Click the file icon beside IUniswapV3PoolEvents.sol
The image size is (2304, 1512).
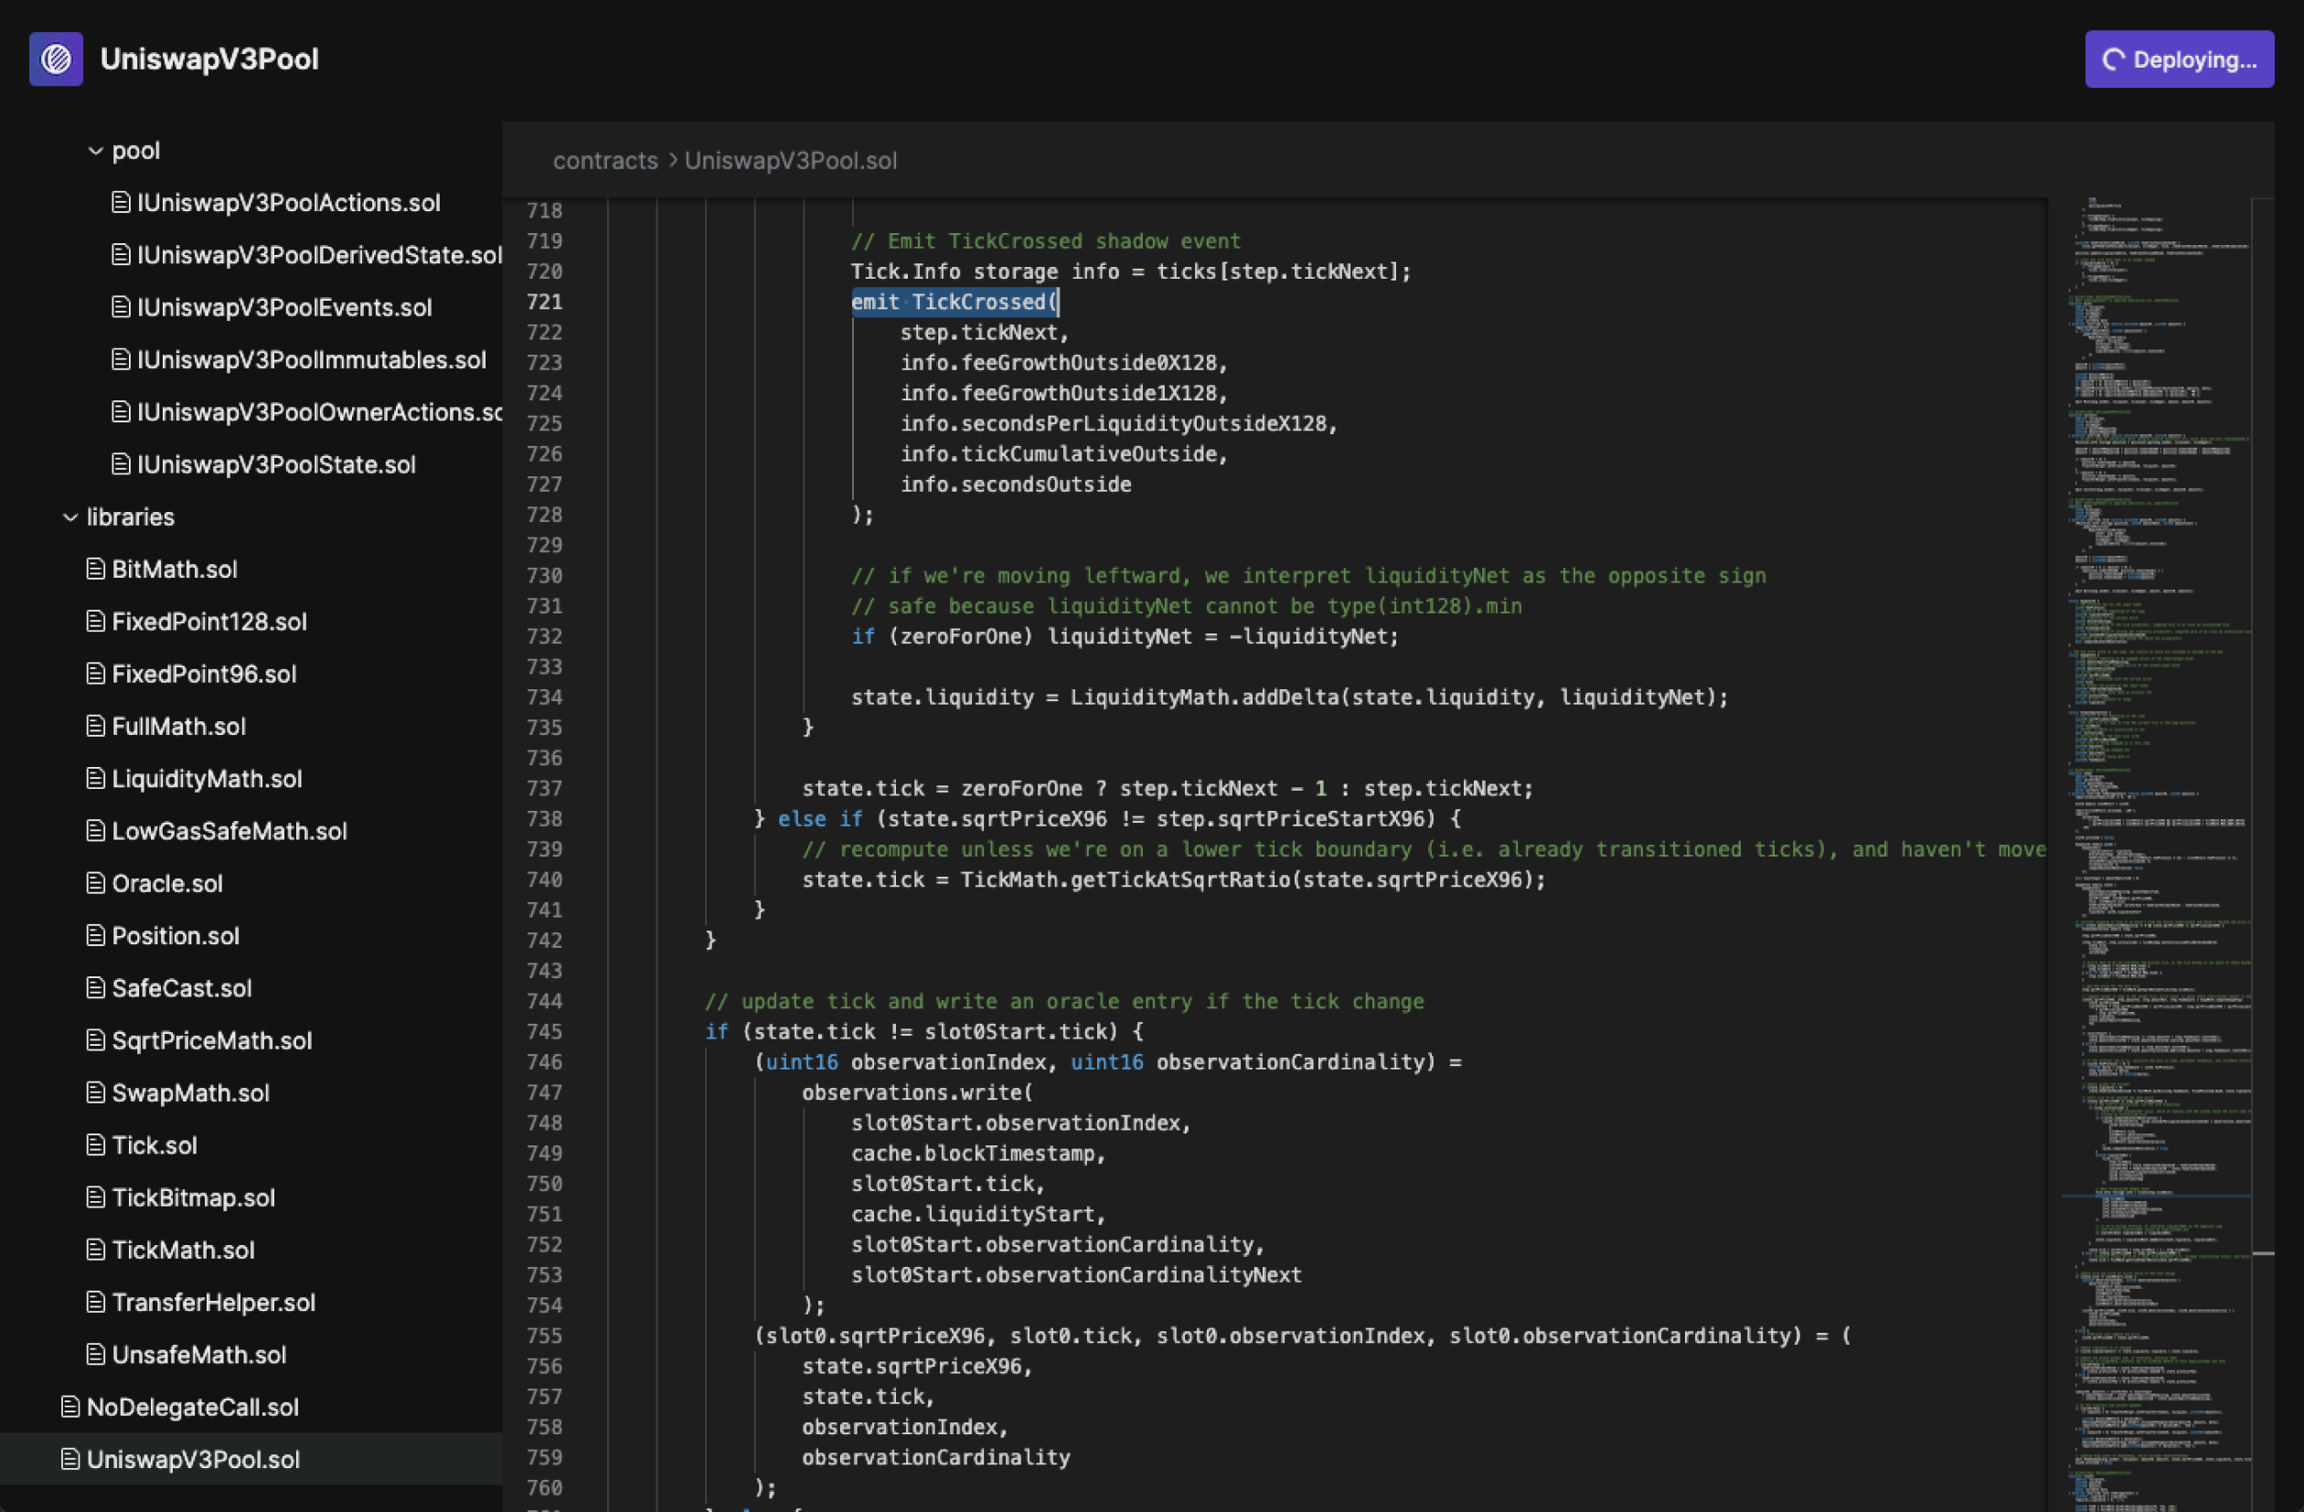120,307
